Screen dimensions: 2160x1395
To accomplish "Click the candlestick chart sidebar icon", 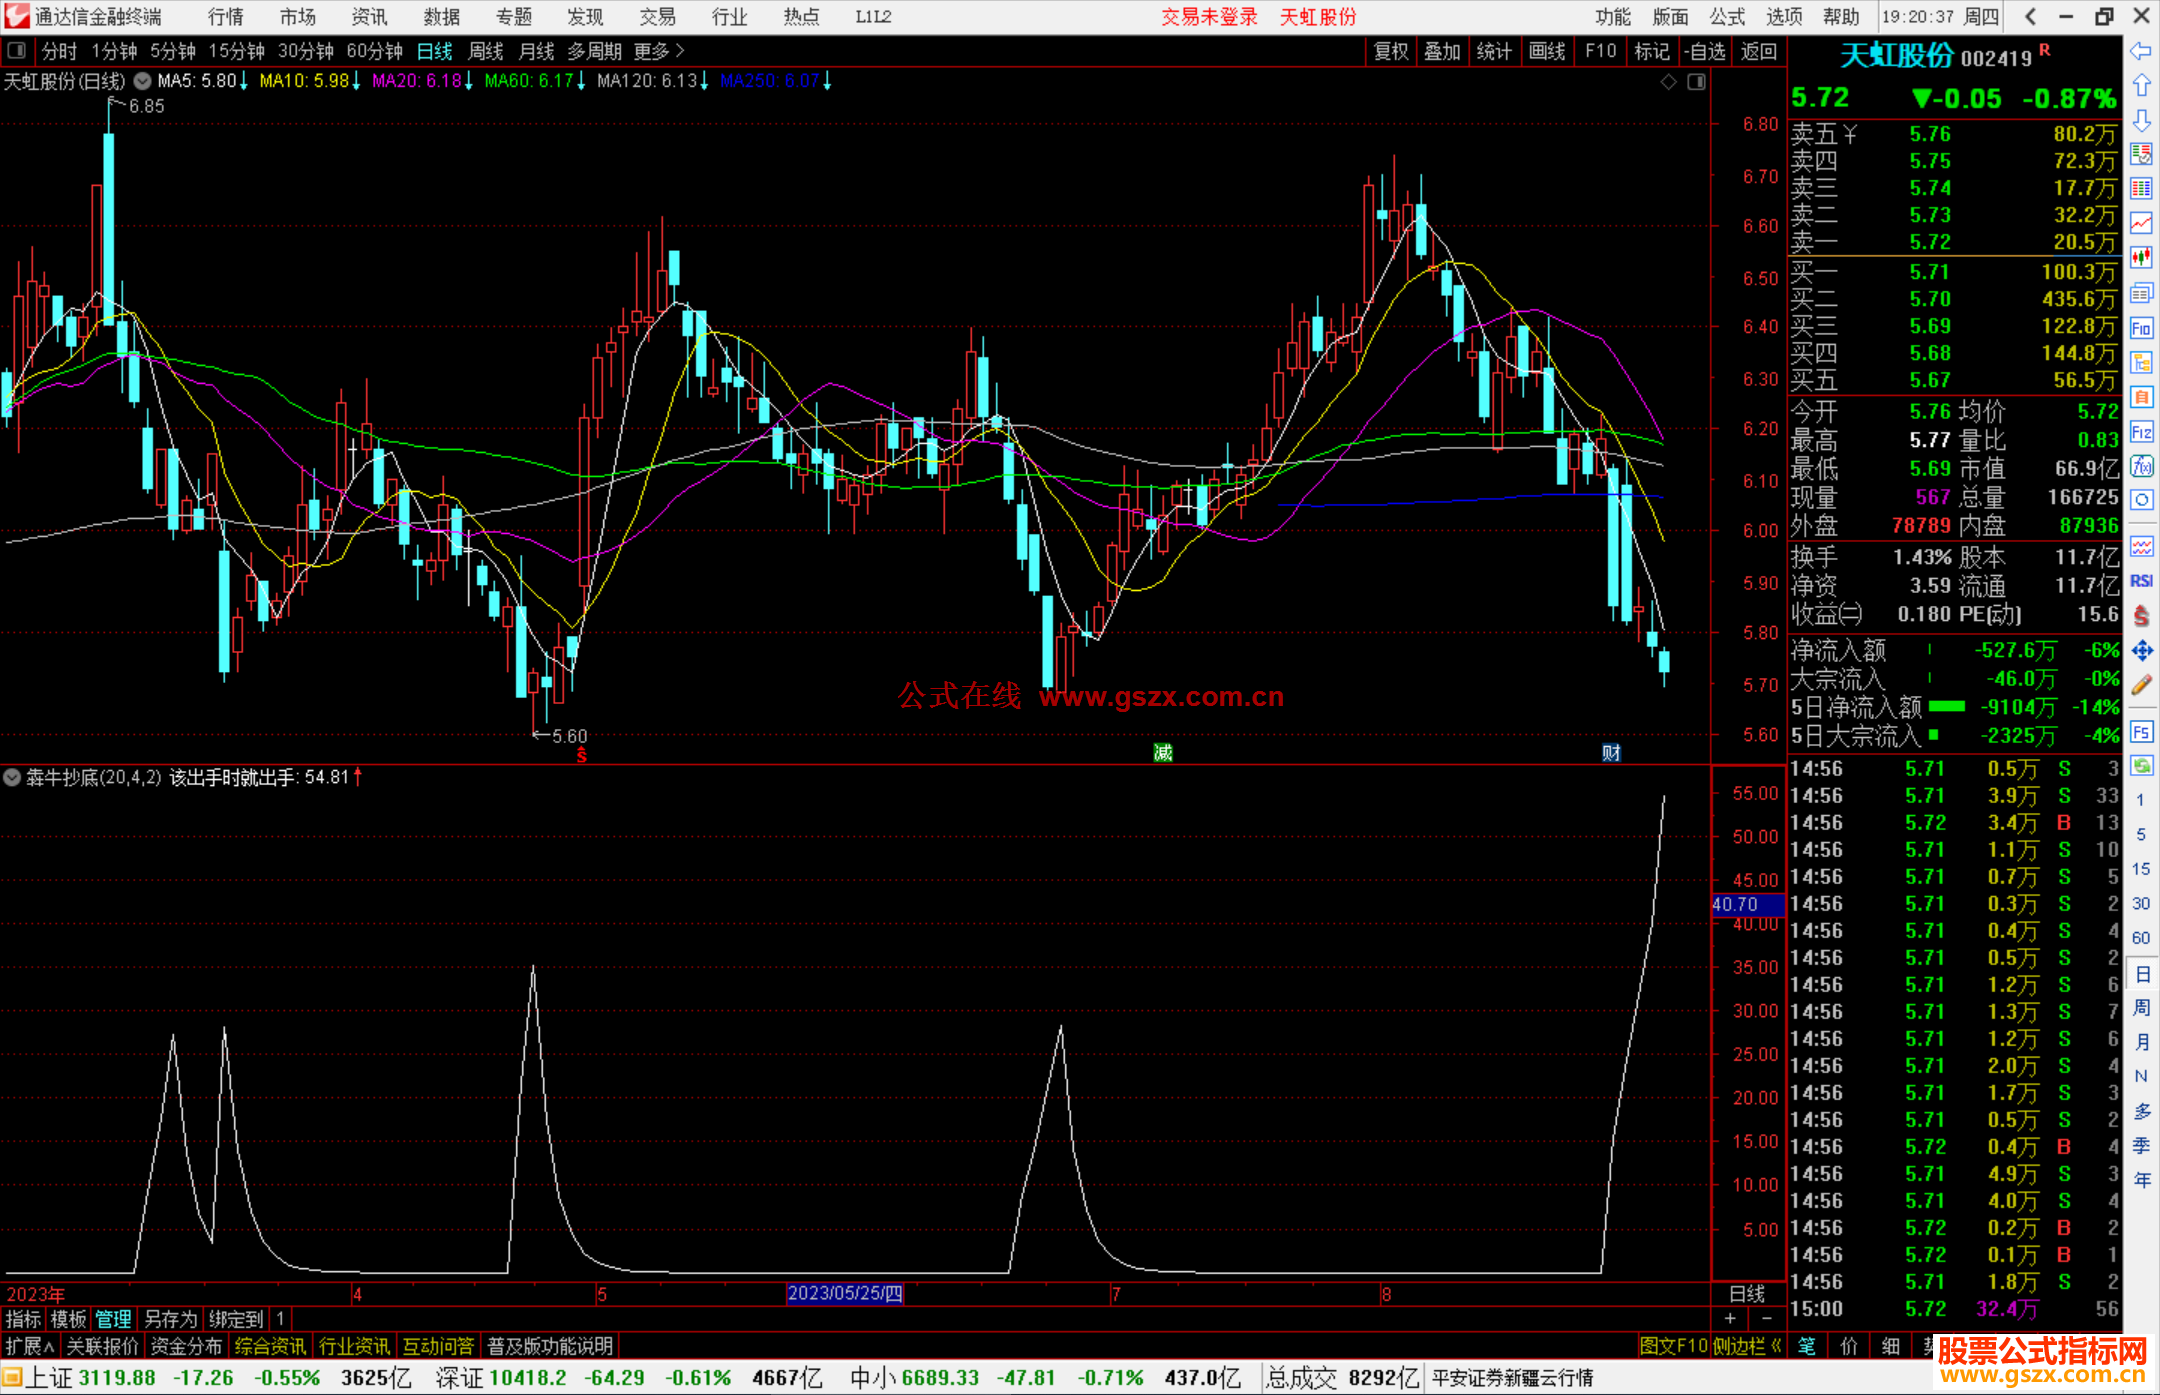I will (x=2141, y=258).
